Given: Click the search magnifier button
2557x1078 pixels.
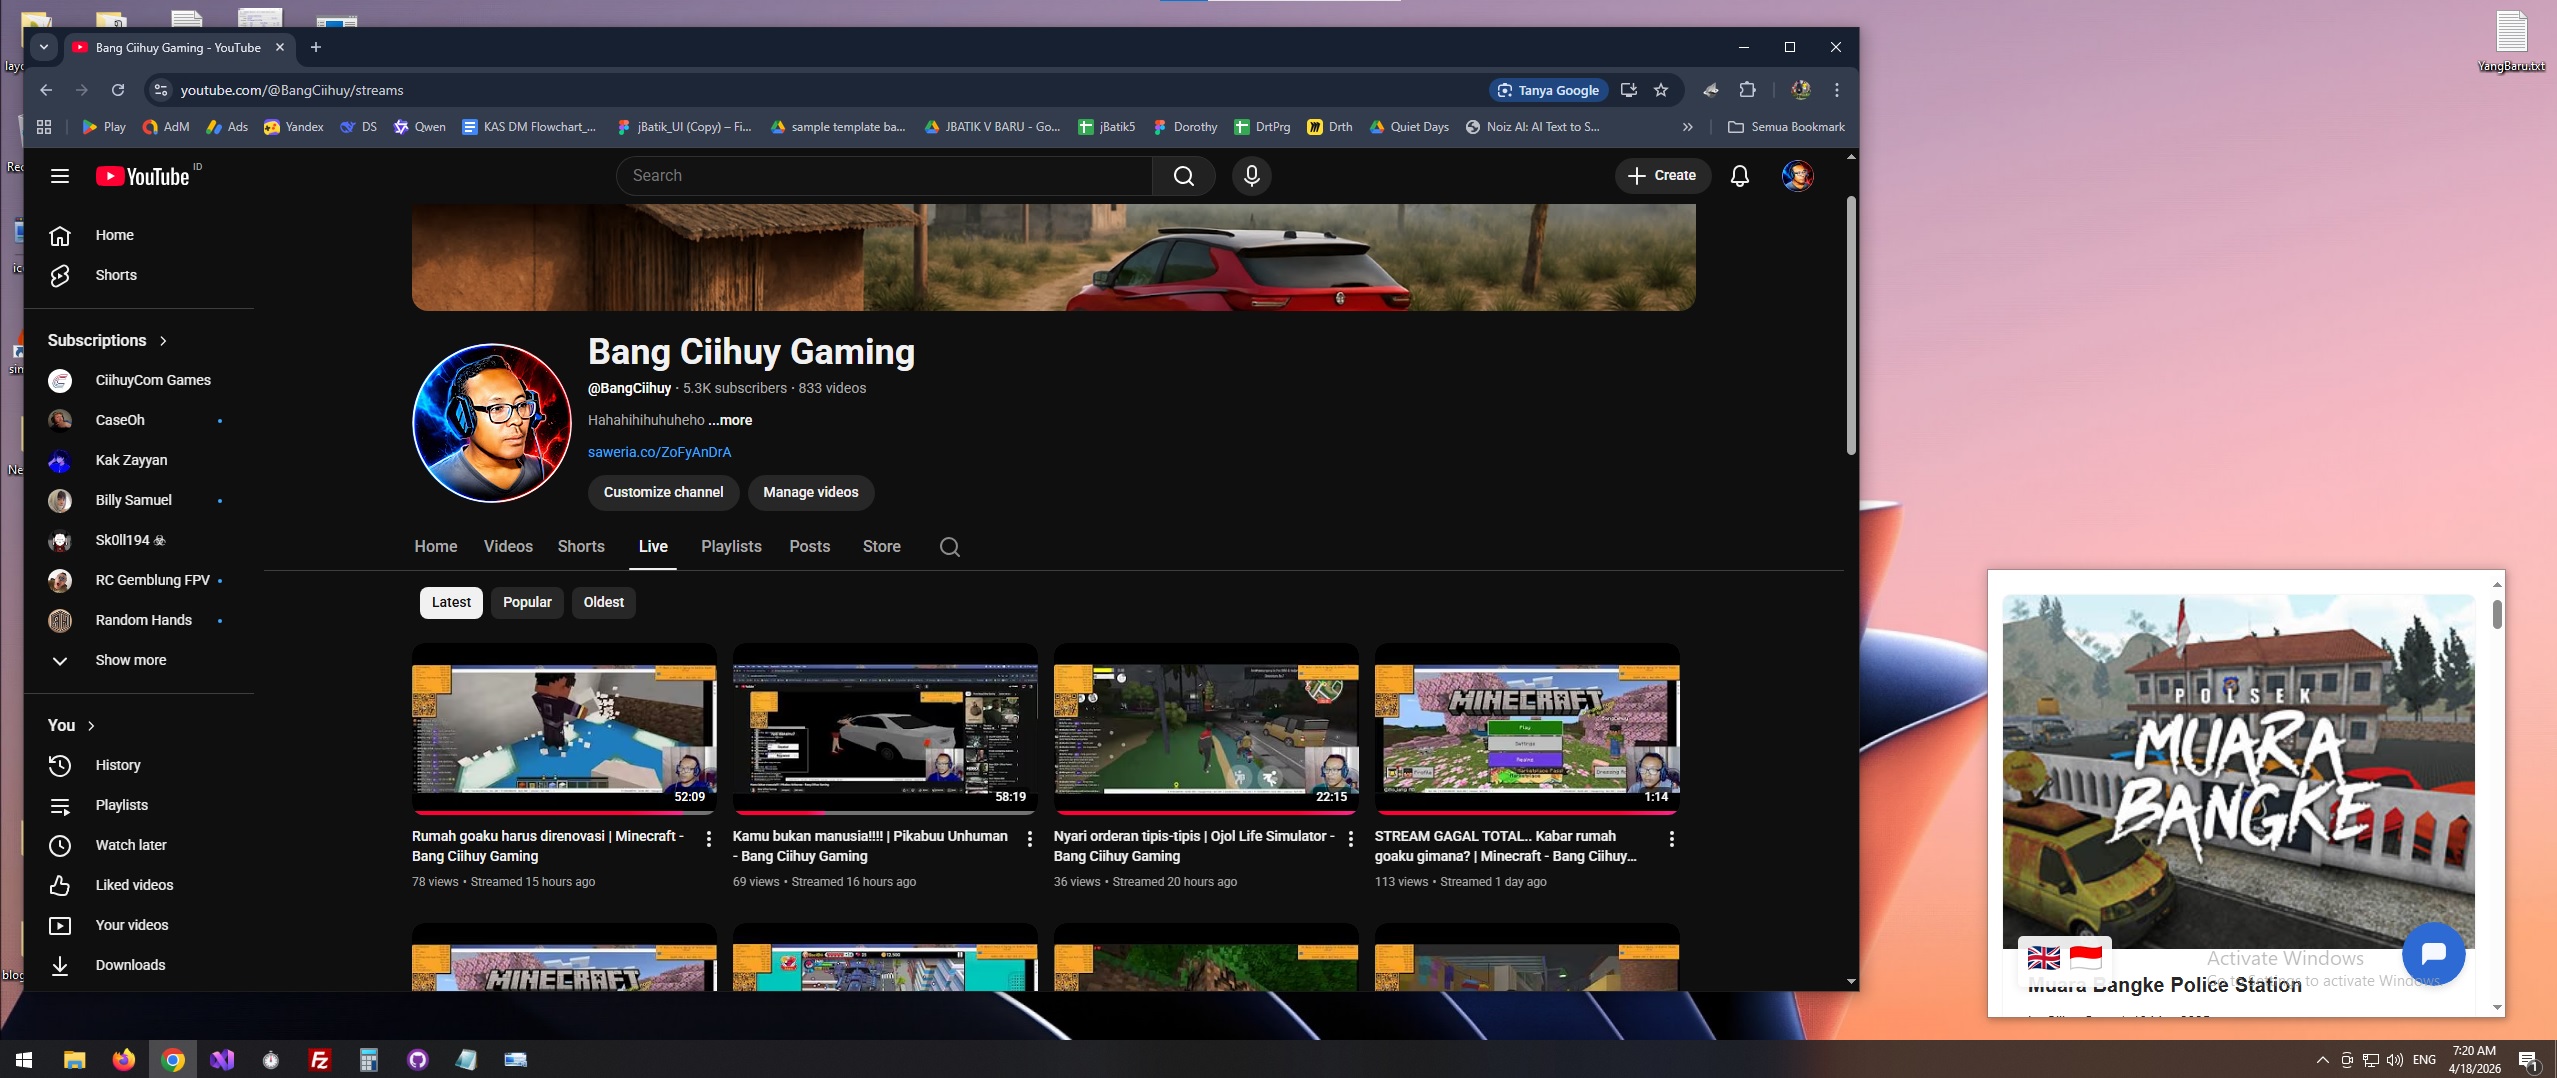Looking at the screenshot, I should pyautogui.click(x=1184, y=176).
